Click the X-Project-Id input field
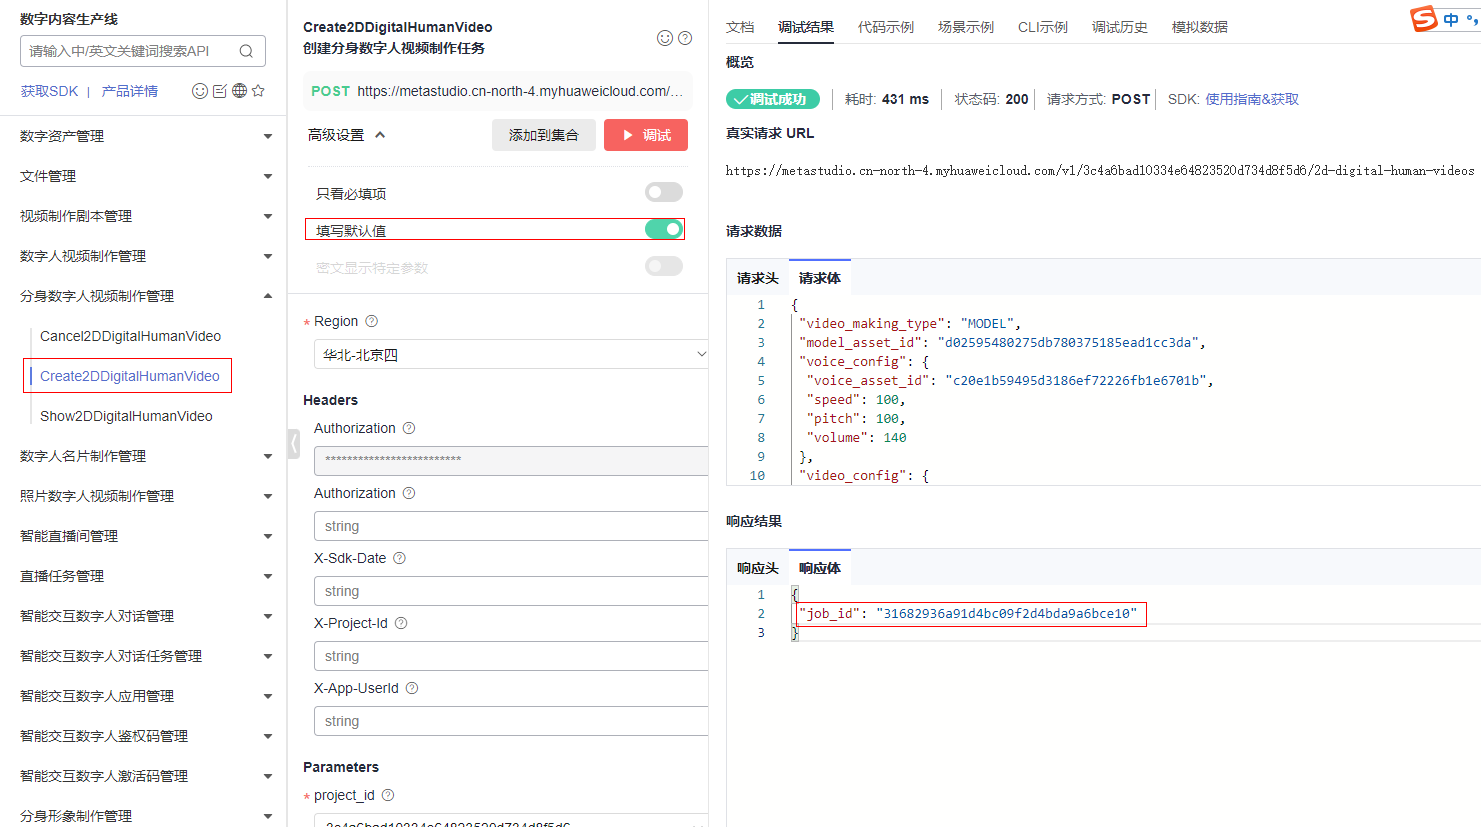The width and height of the screenshot is (1481, 827). click(x=511, y=656)
